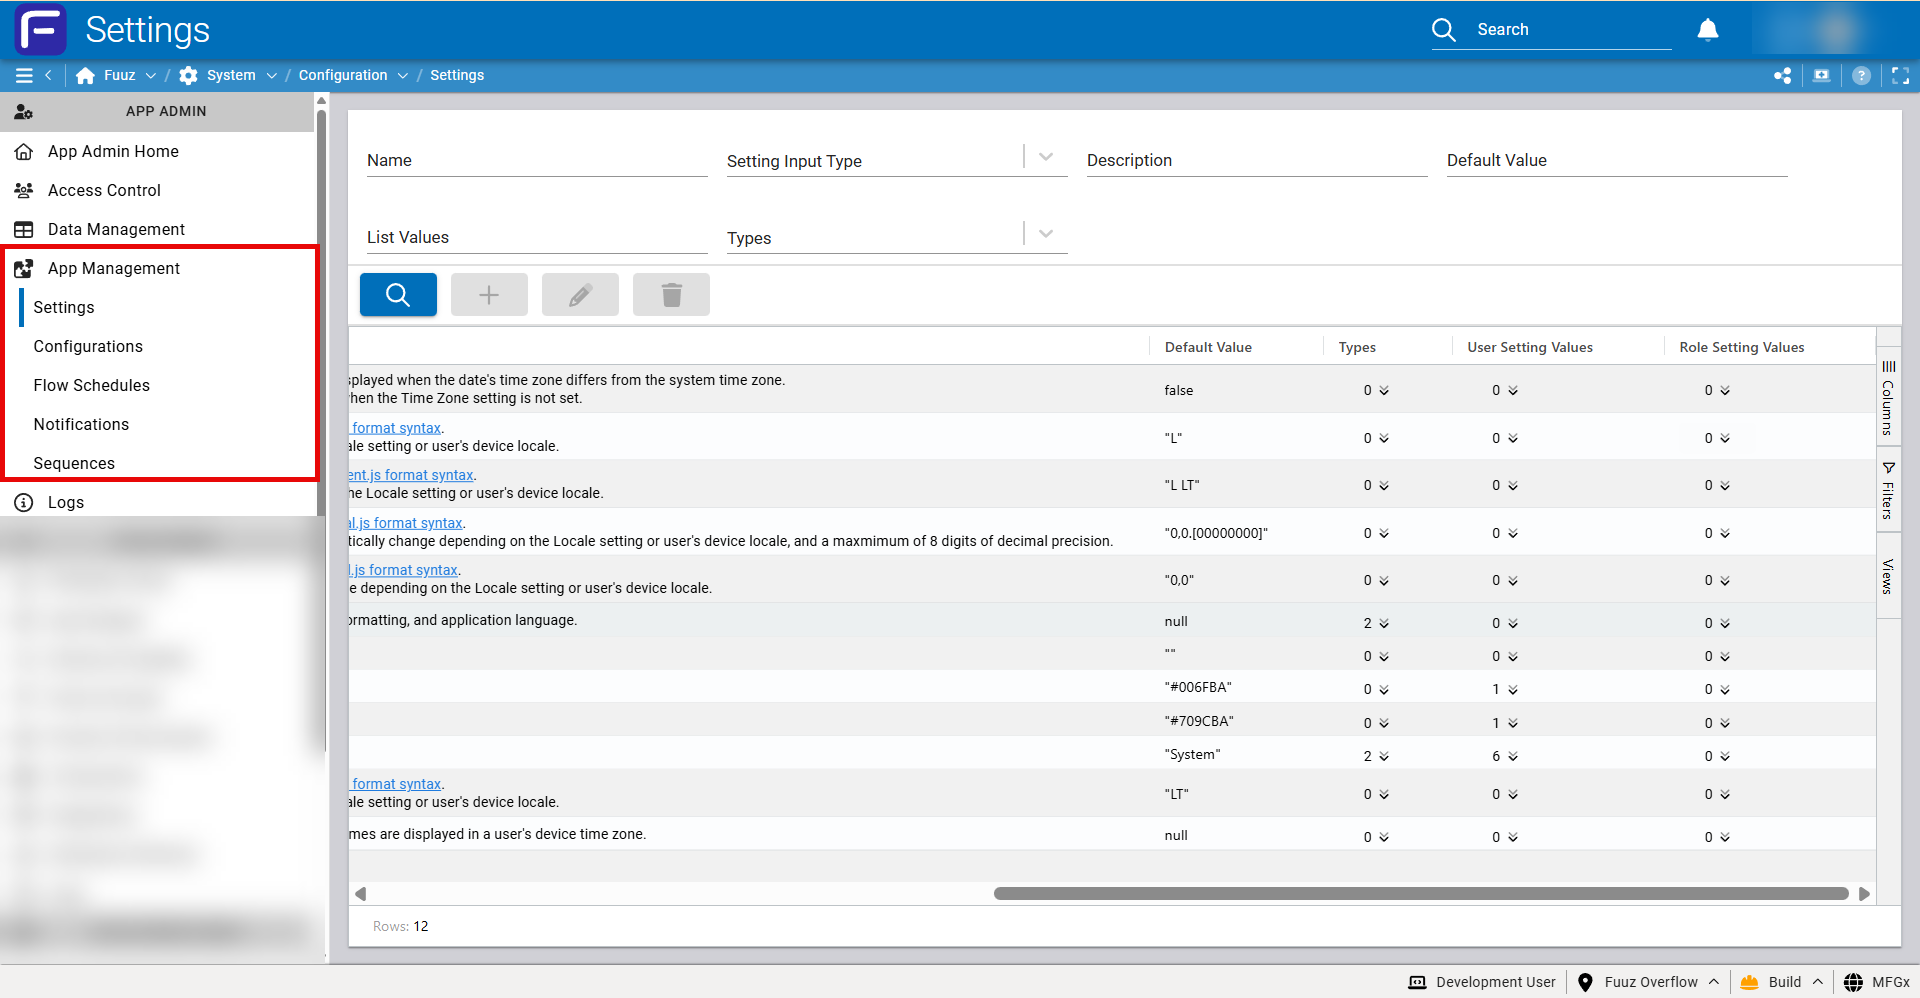Screen dimensions: 1920x998
Task: Toggle the hamburger menu icon
Action: pos(24,76)
